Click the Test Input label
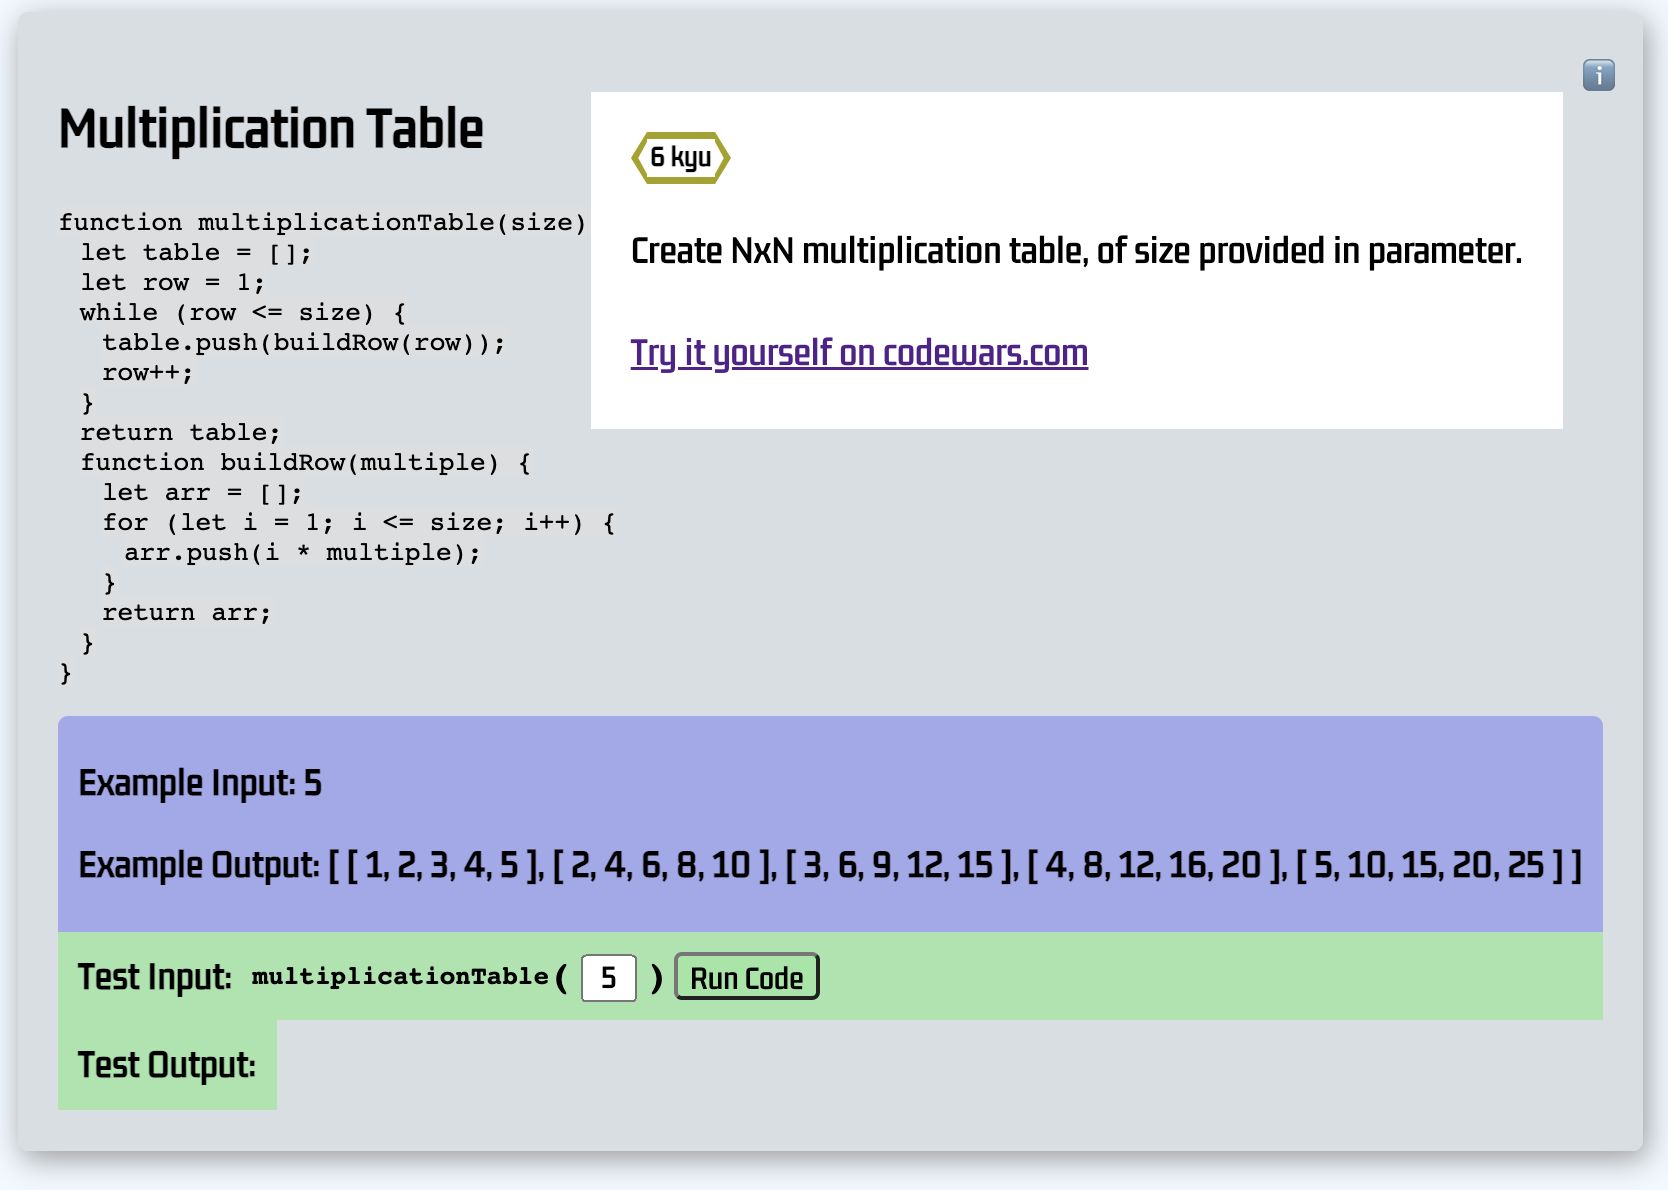Screen dimensions: 1668x1190 (155, 976)
